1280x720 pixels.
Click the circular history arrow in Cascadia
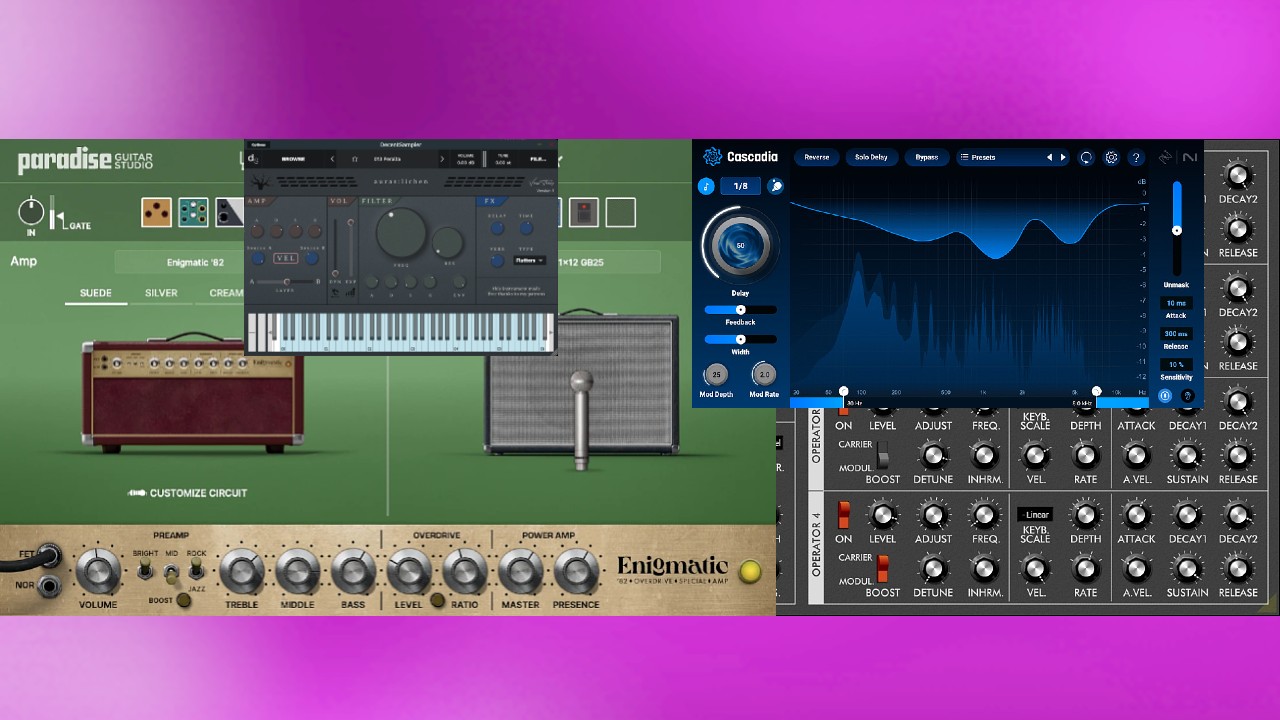(x=1085, y=157)
